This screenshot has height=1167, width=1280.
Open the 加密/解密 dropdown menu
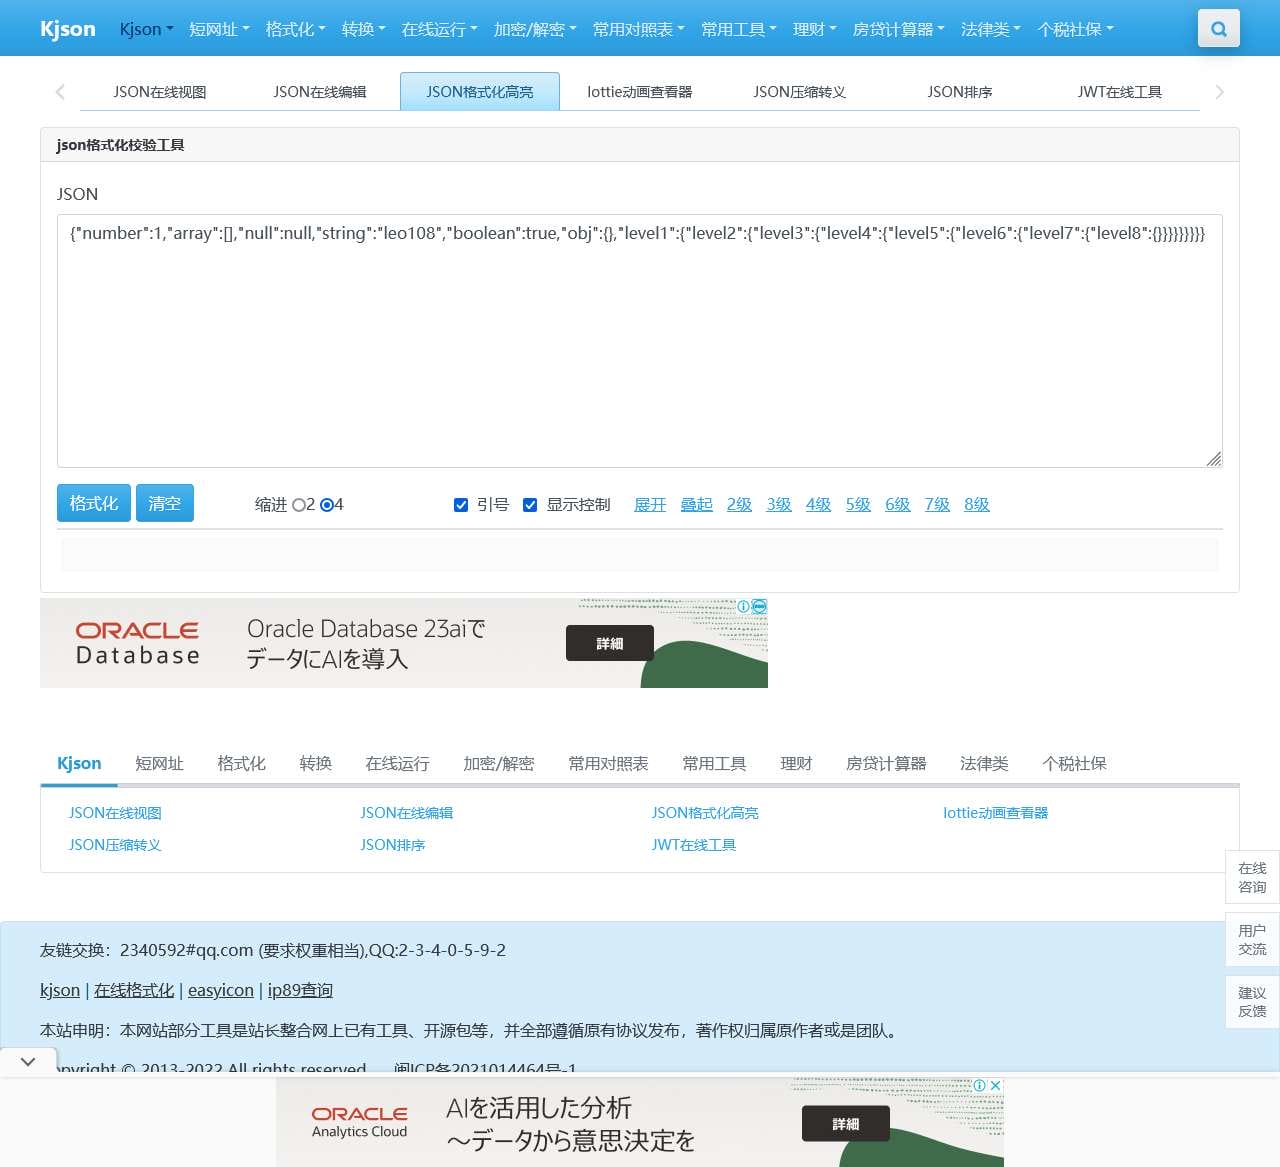[535, 29]
